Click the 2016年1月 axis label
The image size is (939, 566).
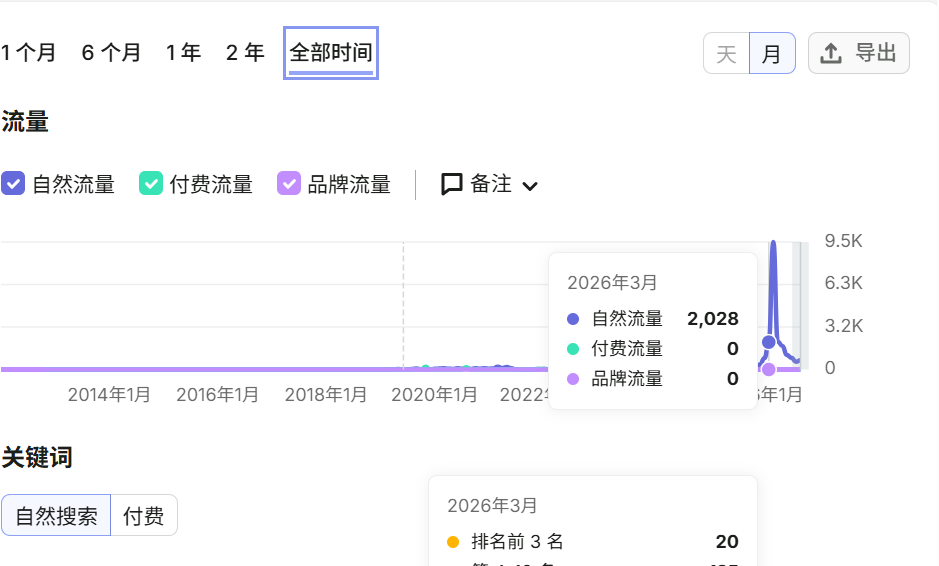pyautogui.click(x=217, y=395)
